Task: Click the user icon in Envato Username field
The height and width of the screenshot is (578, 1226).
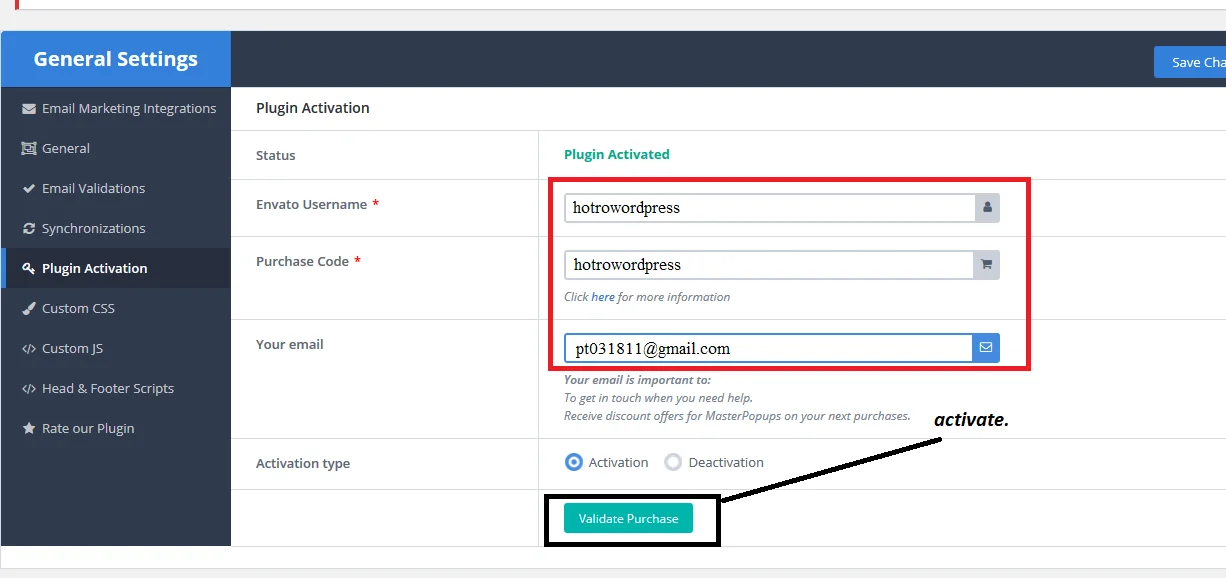Action: pyautogui.click(x=987, y=208)
